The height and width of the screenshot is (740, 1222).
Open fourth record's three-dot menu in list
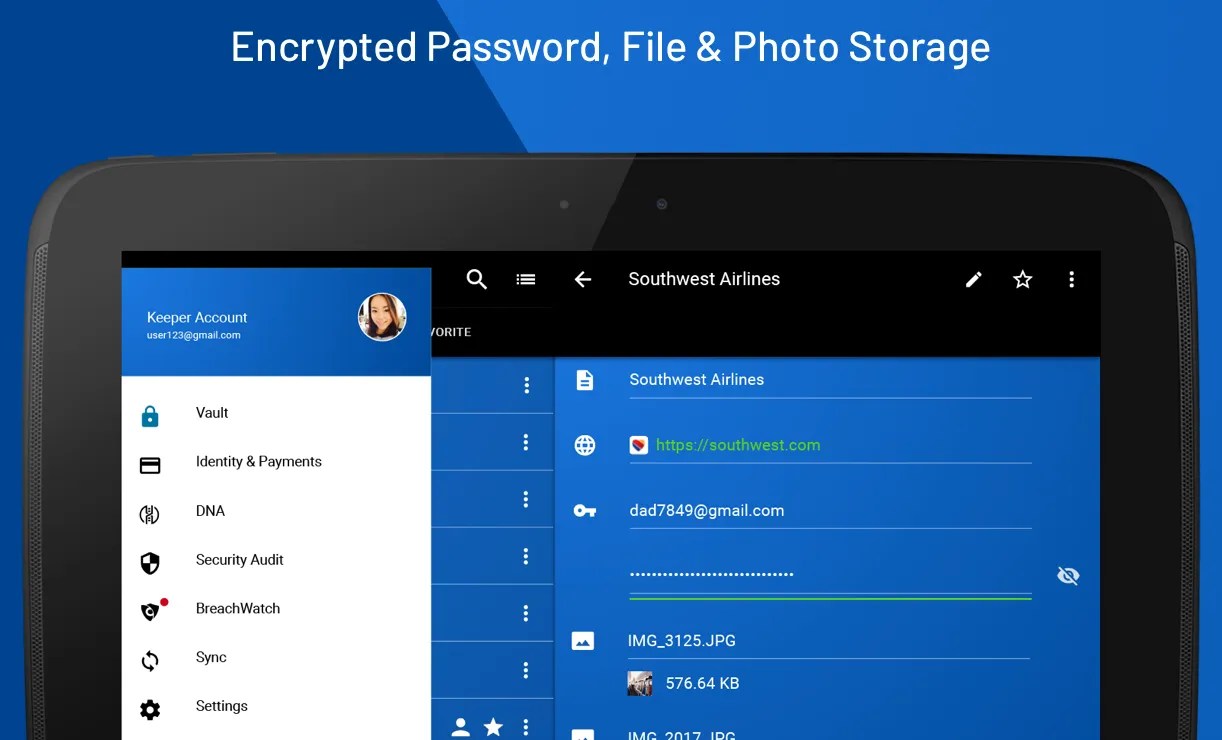click(526, 556)
